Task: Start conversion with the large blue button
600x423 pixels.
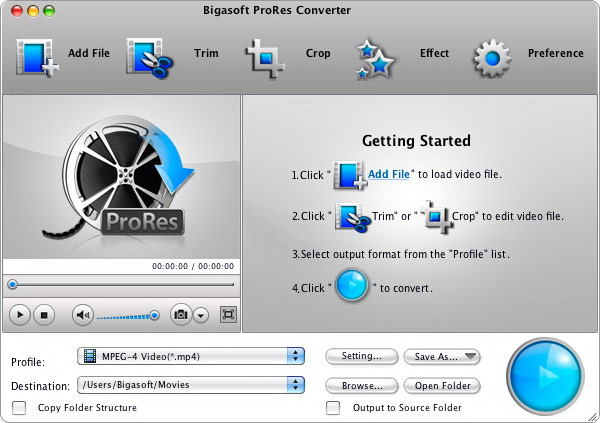Action: pos(545,376)
